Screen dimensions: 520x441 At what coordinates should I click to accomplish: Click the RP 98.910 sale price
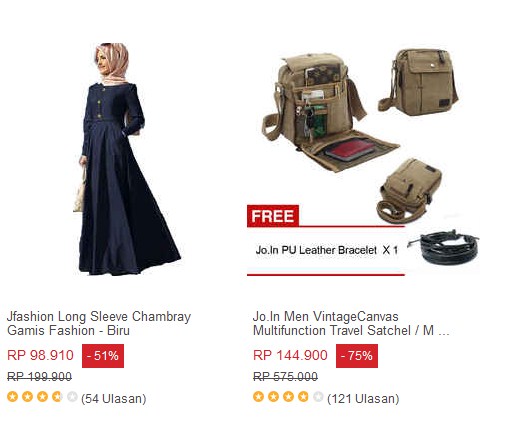40,355
